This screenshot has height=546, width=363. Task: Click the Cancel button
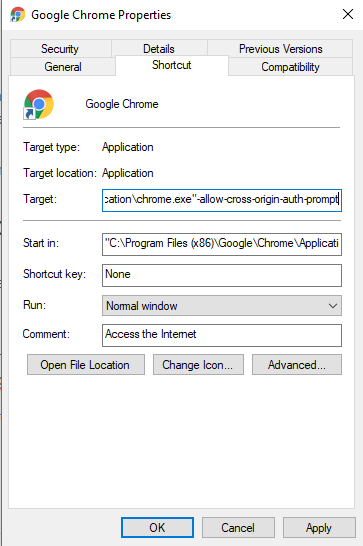[238, 528]
